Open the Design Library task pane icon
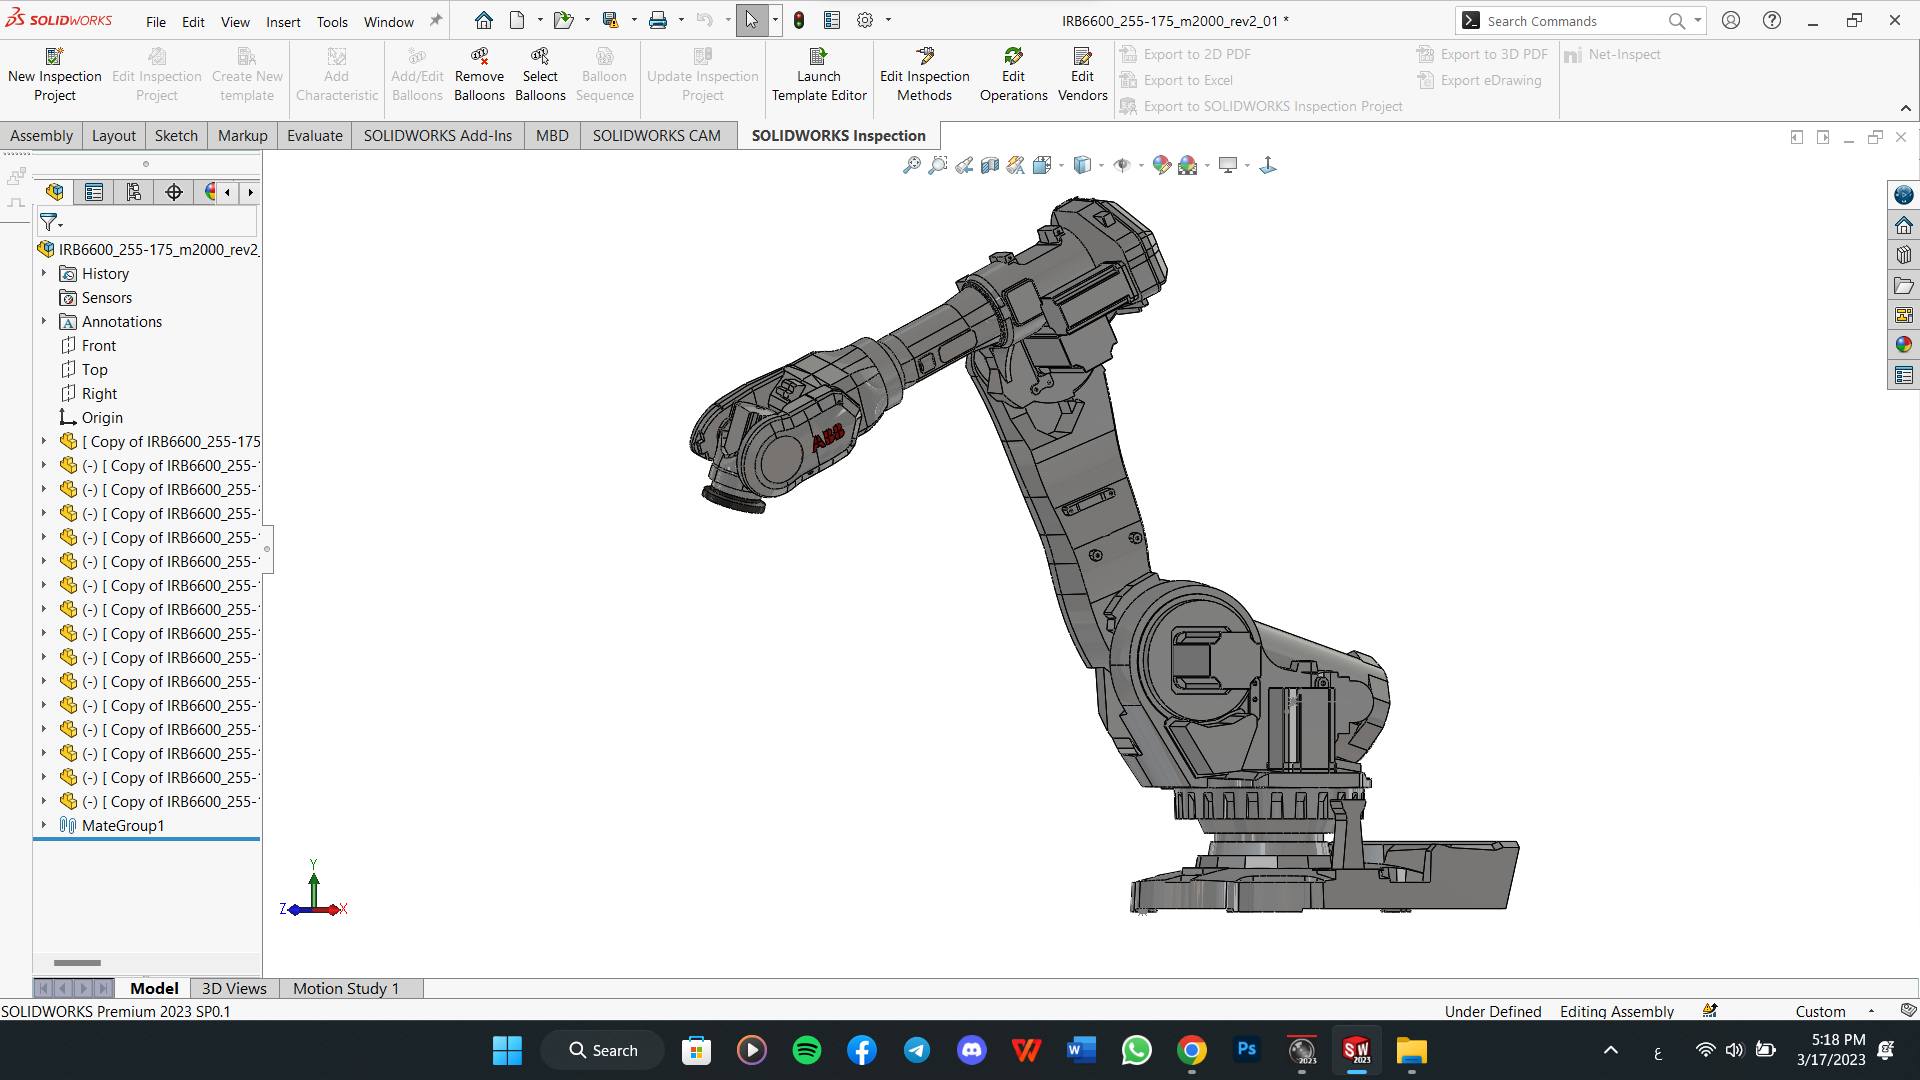This screenshot has width=1920, height=1080. click(1904, 255)
